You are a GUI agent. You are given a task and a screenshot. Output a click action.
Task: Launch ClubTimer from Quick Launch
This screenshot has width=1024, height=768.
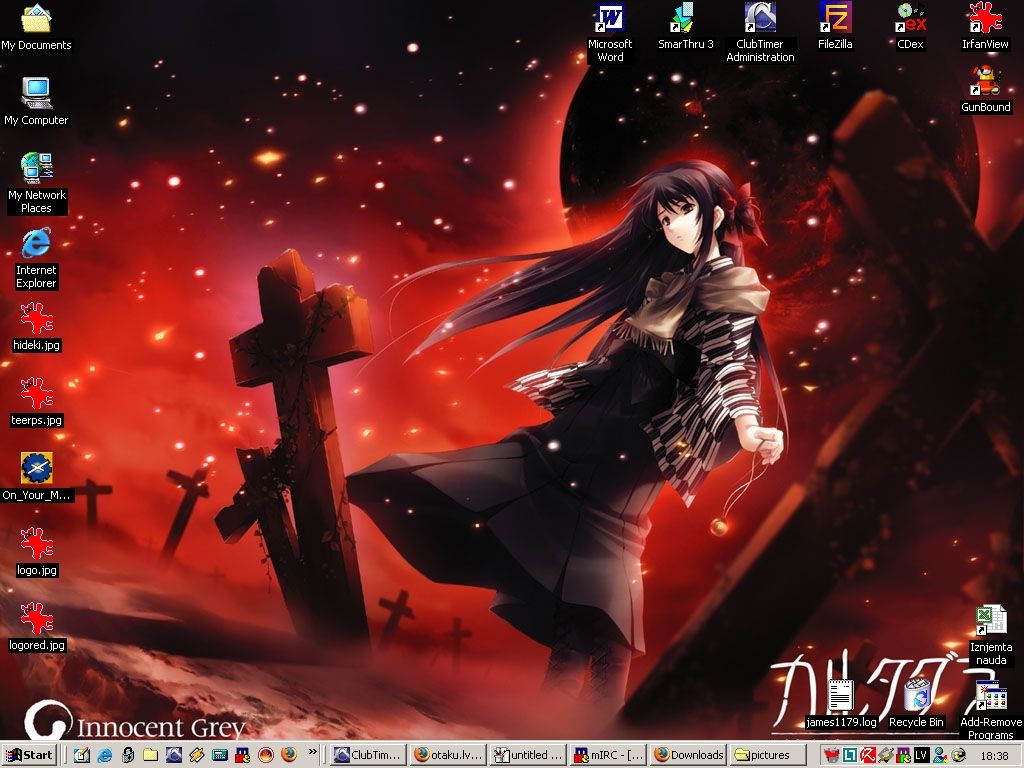click(x=174, y=756)
